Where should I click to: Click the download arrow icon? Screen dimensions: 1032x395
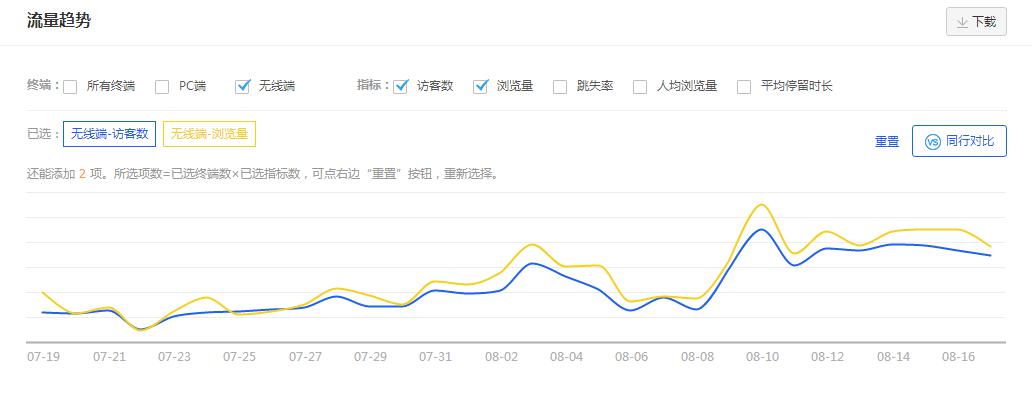[962, 22]
